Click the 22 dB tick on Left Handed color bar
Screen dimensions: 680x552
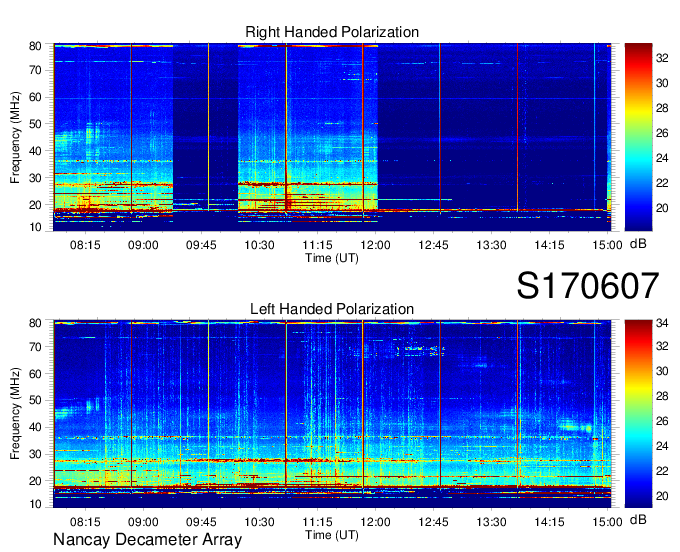[x=662, y=471]
